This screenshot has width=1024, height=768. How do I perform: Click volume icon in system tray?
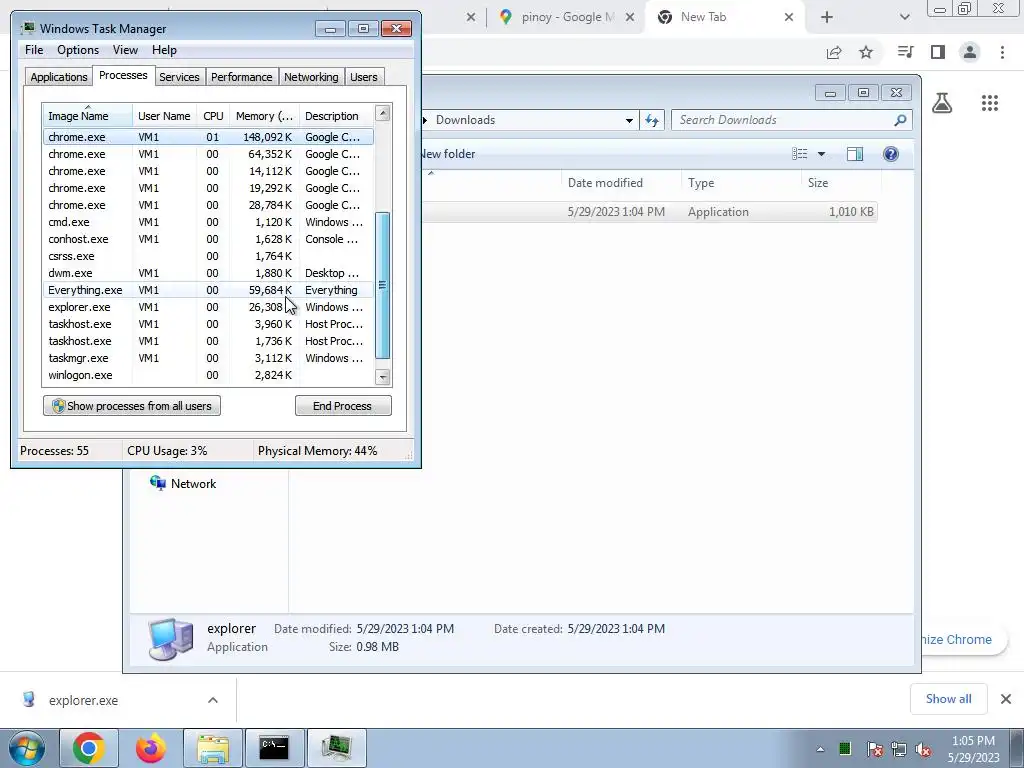point(923,749)
